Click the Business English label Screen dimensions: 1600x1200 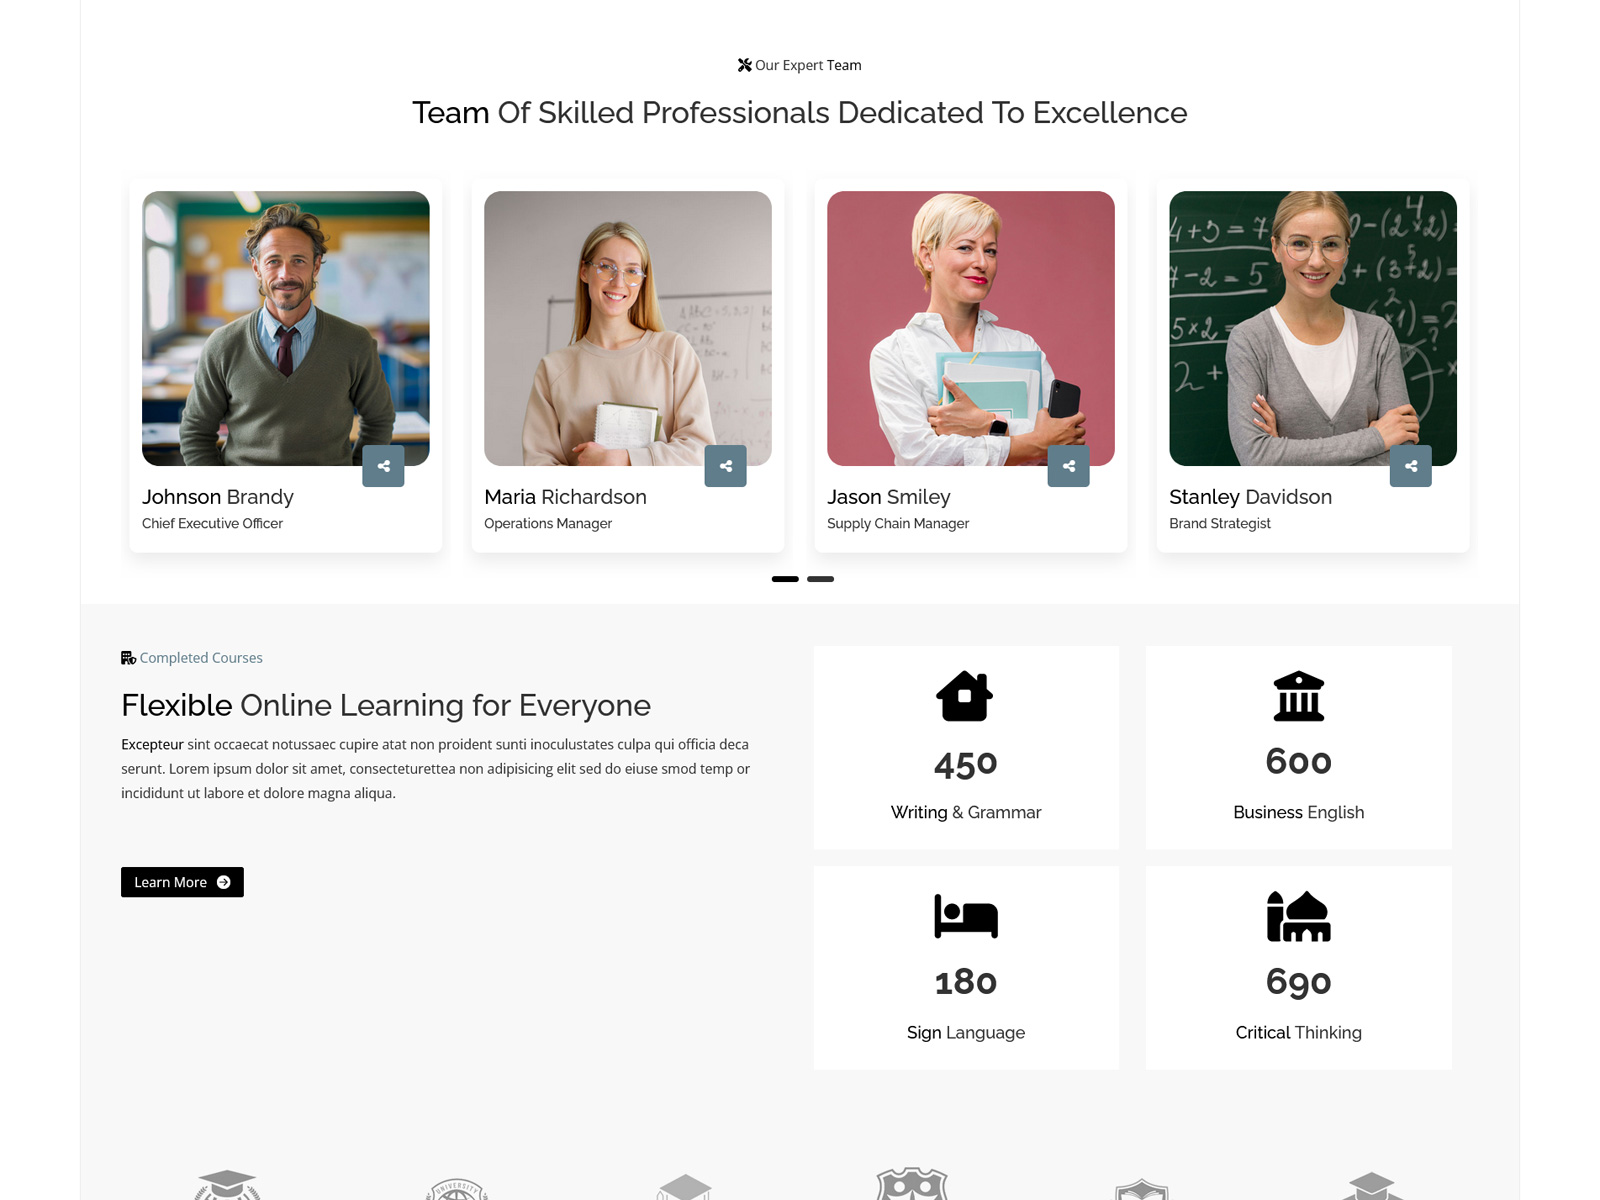click(1299, 812)
